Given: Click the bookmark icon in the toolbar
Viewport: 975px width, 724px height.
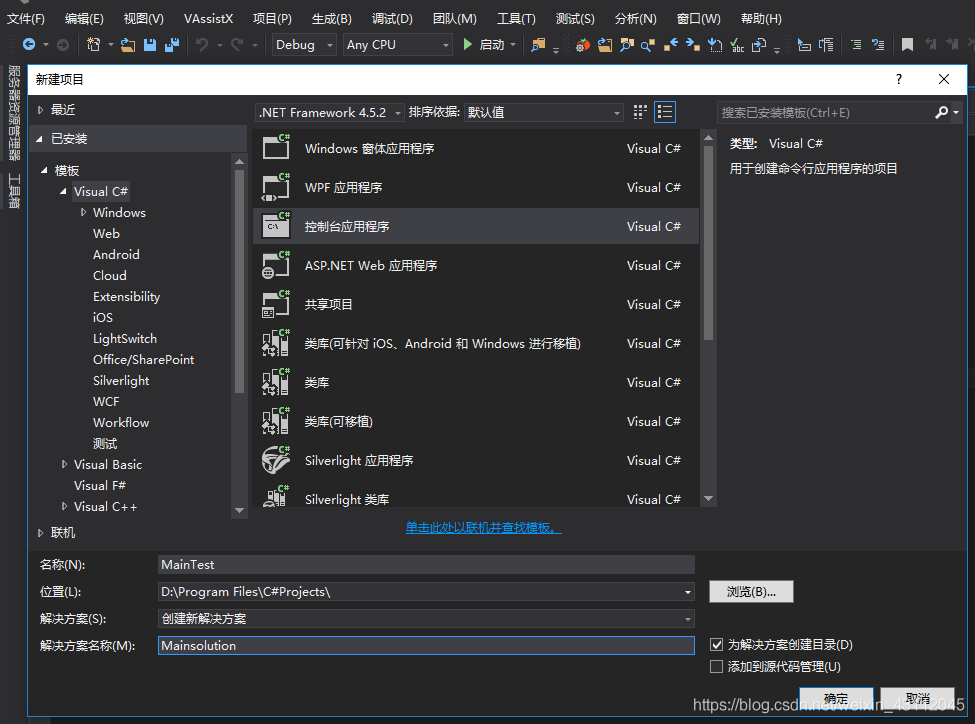Looking at the screenshot, I should point(907,45).
